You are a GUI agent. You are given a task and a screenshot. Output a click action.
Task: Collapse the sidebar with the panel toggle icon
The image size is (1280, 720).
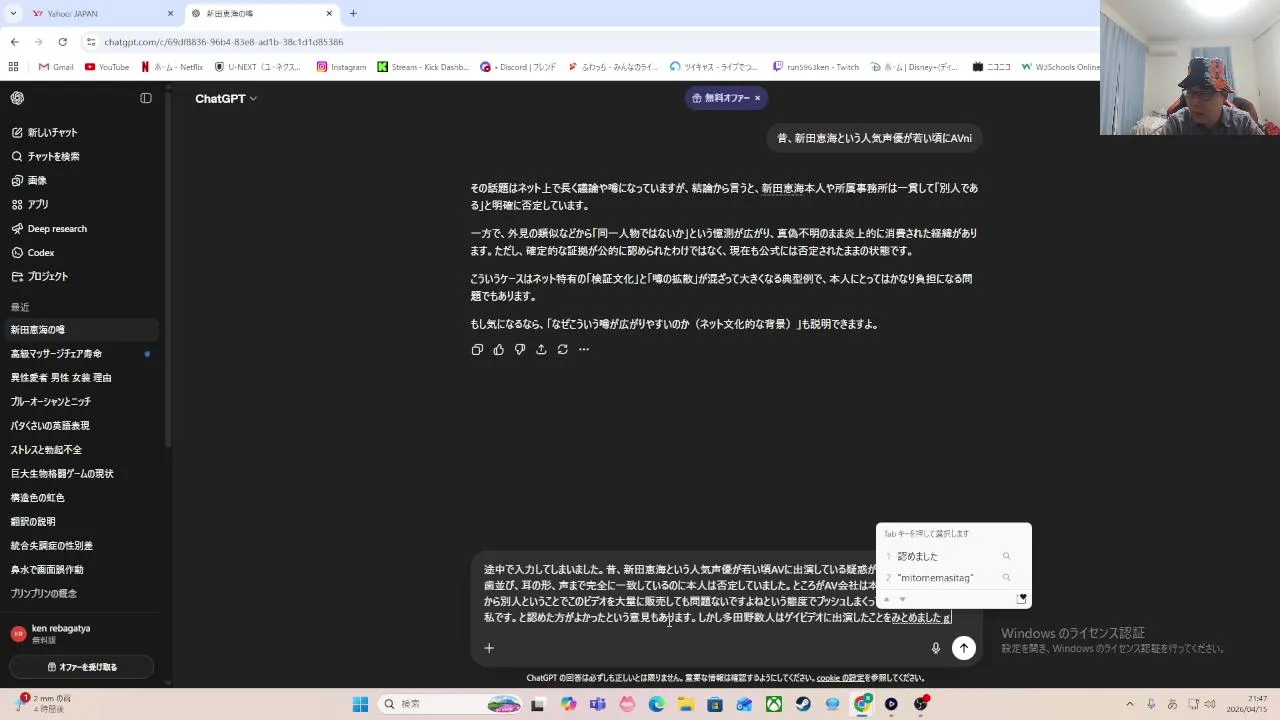(x=146, y=98)
